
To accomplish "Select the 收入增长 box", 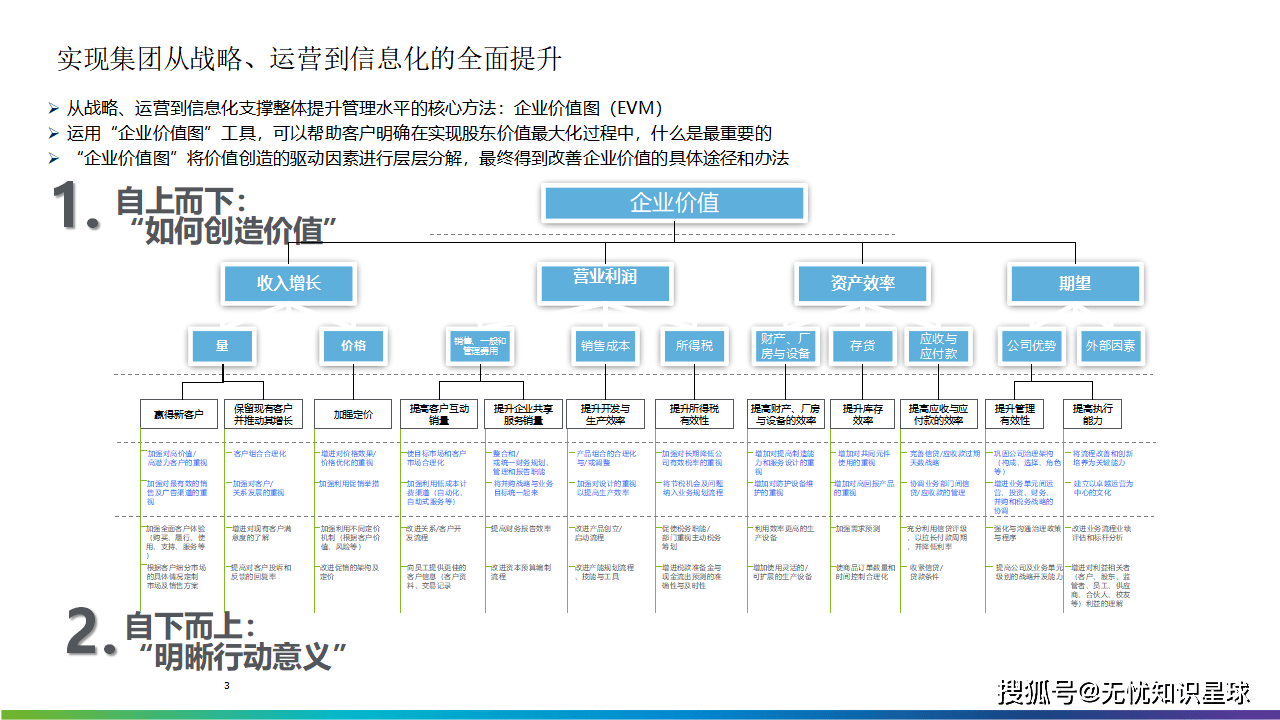I will tap(289, 283).
